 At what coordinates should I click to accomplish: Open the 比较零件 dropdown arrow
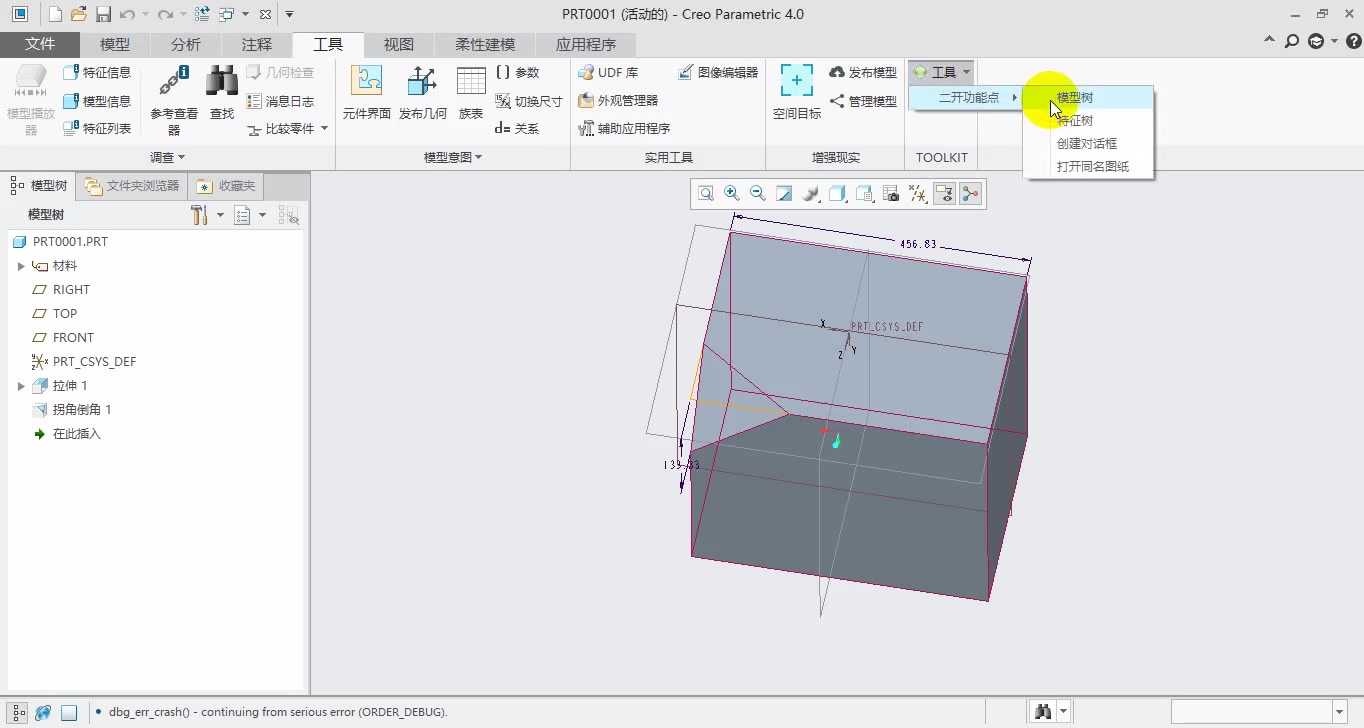click(324, 129)
